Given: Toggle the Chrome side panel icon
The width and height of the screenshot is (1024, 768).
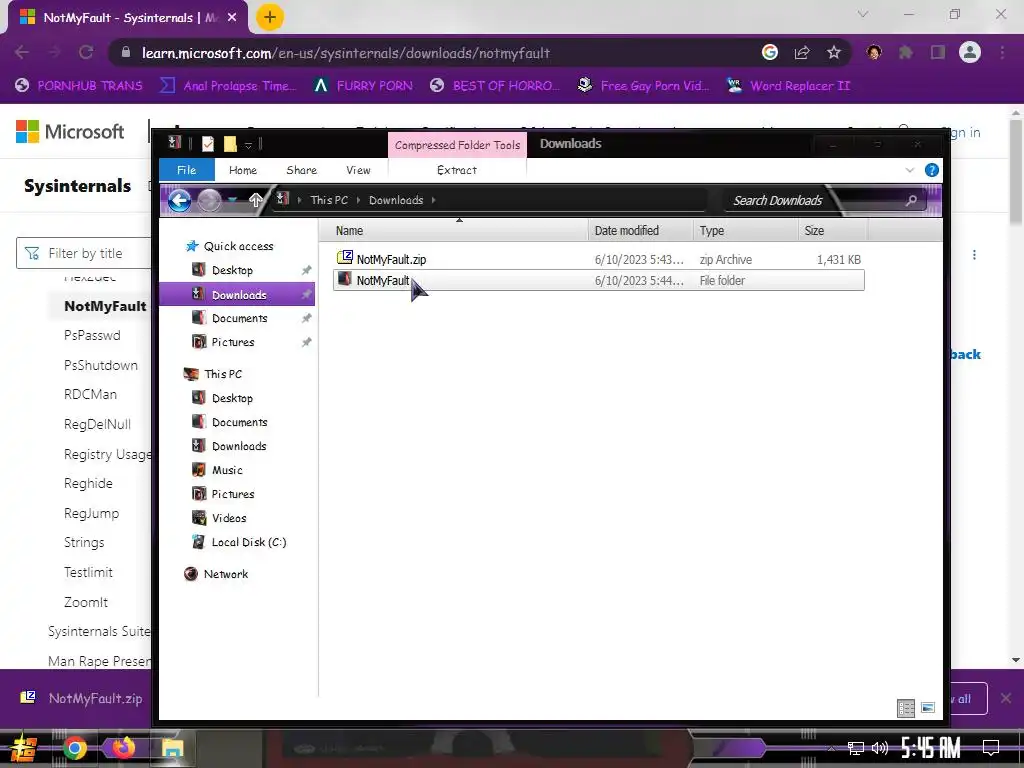Looking at the screenshot, I should coord(938,52).
